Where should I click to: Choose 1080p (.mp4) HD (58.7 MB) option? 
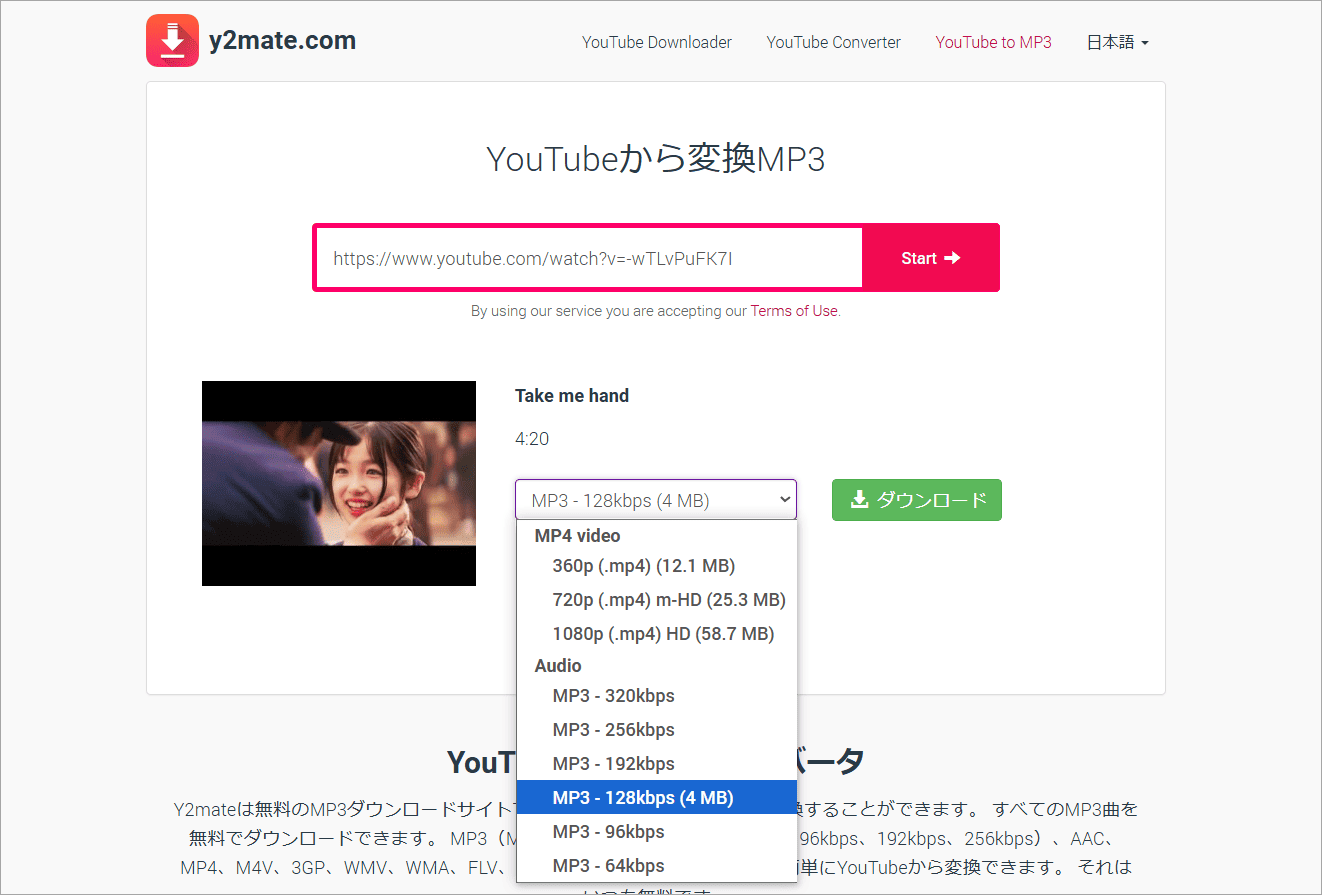coord(657,634)
